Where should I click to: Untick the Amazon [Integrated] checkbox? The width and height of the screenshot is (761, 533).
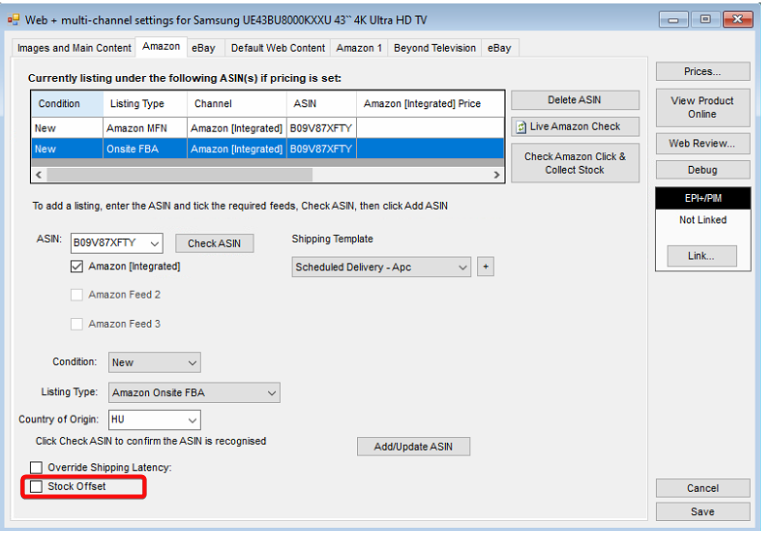click(x=77, y=267)
